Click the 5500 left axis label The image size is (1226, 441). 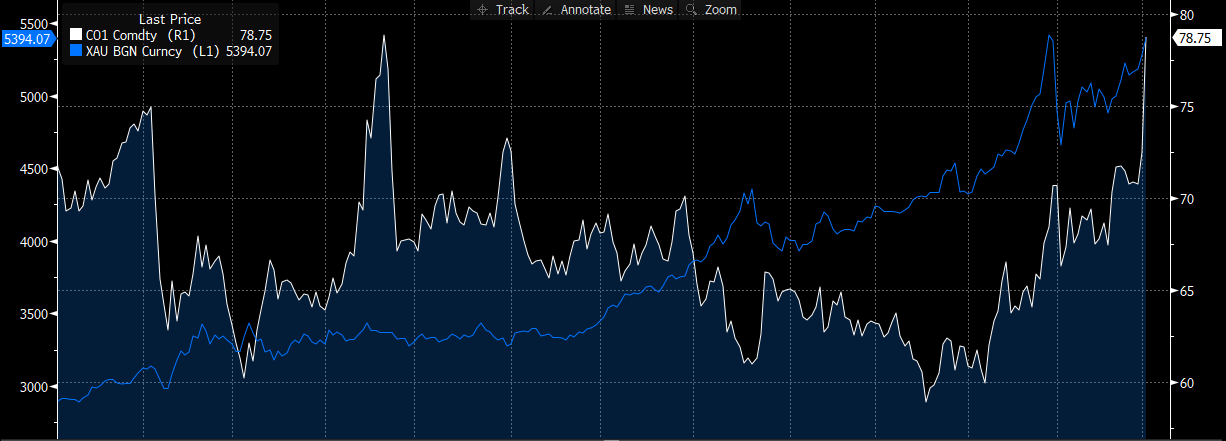click(34, 24)
